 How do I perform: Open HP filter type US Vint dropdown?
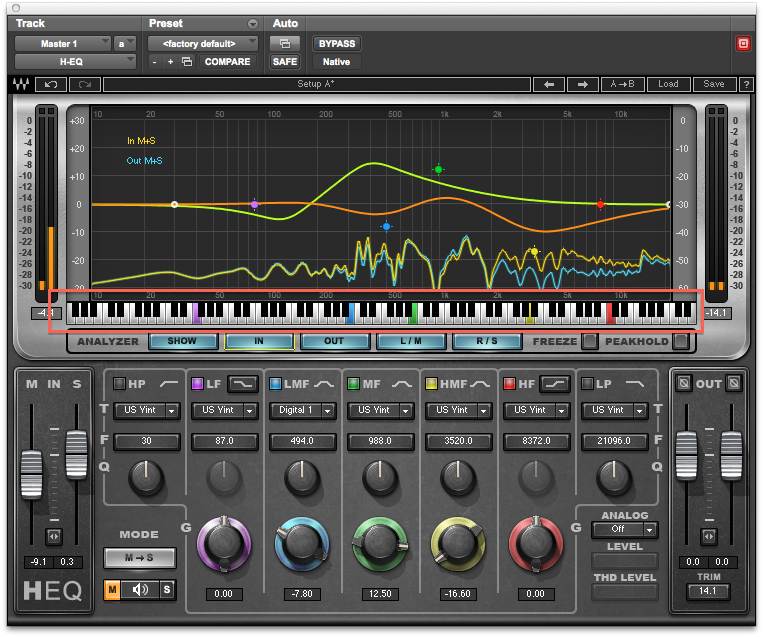tap(147, 410)
